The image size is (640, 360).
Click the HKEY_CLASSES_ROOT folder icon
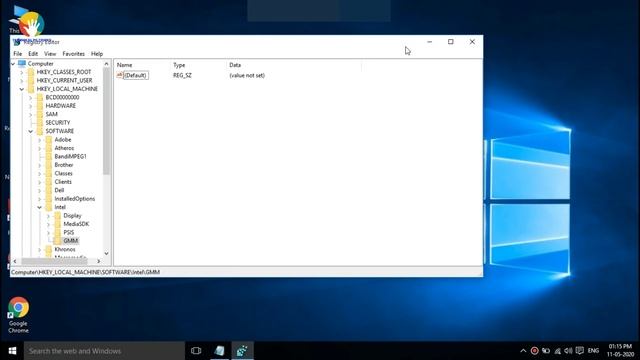click(x=31, y=72)
